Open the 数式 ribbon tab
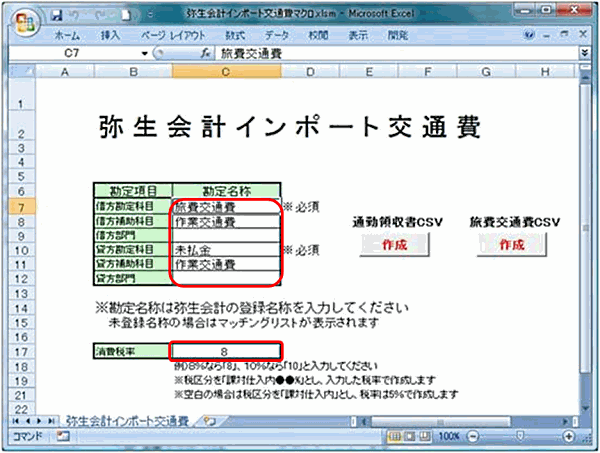The height and width of the screenshot is (453, 600). coord(235,36)
